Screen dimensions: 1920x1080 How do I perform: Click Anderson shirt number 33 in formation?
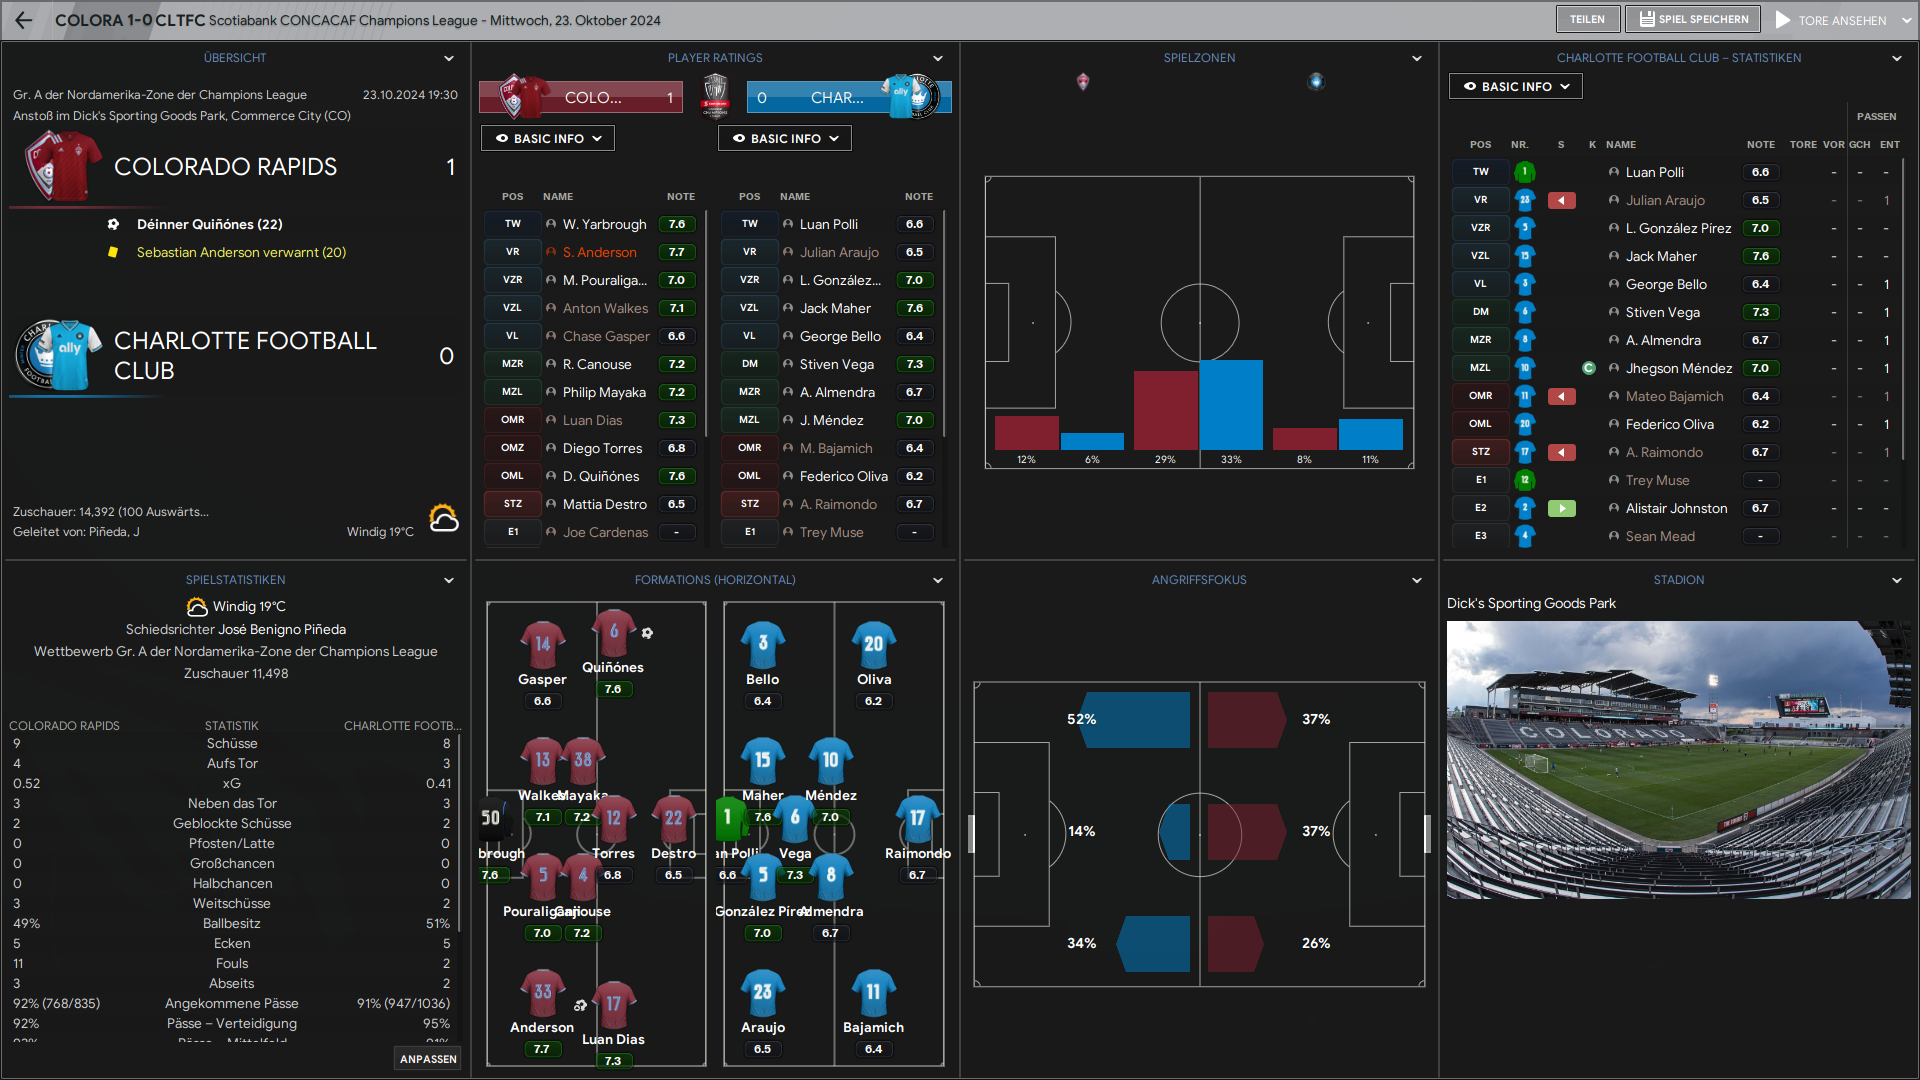point(542,993)
